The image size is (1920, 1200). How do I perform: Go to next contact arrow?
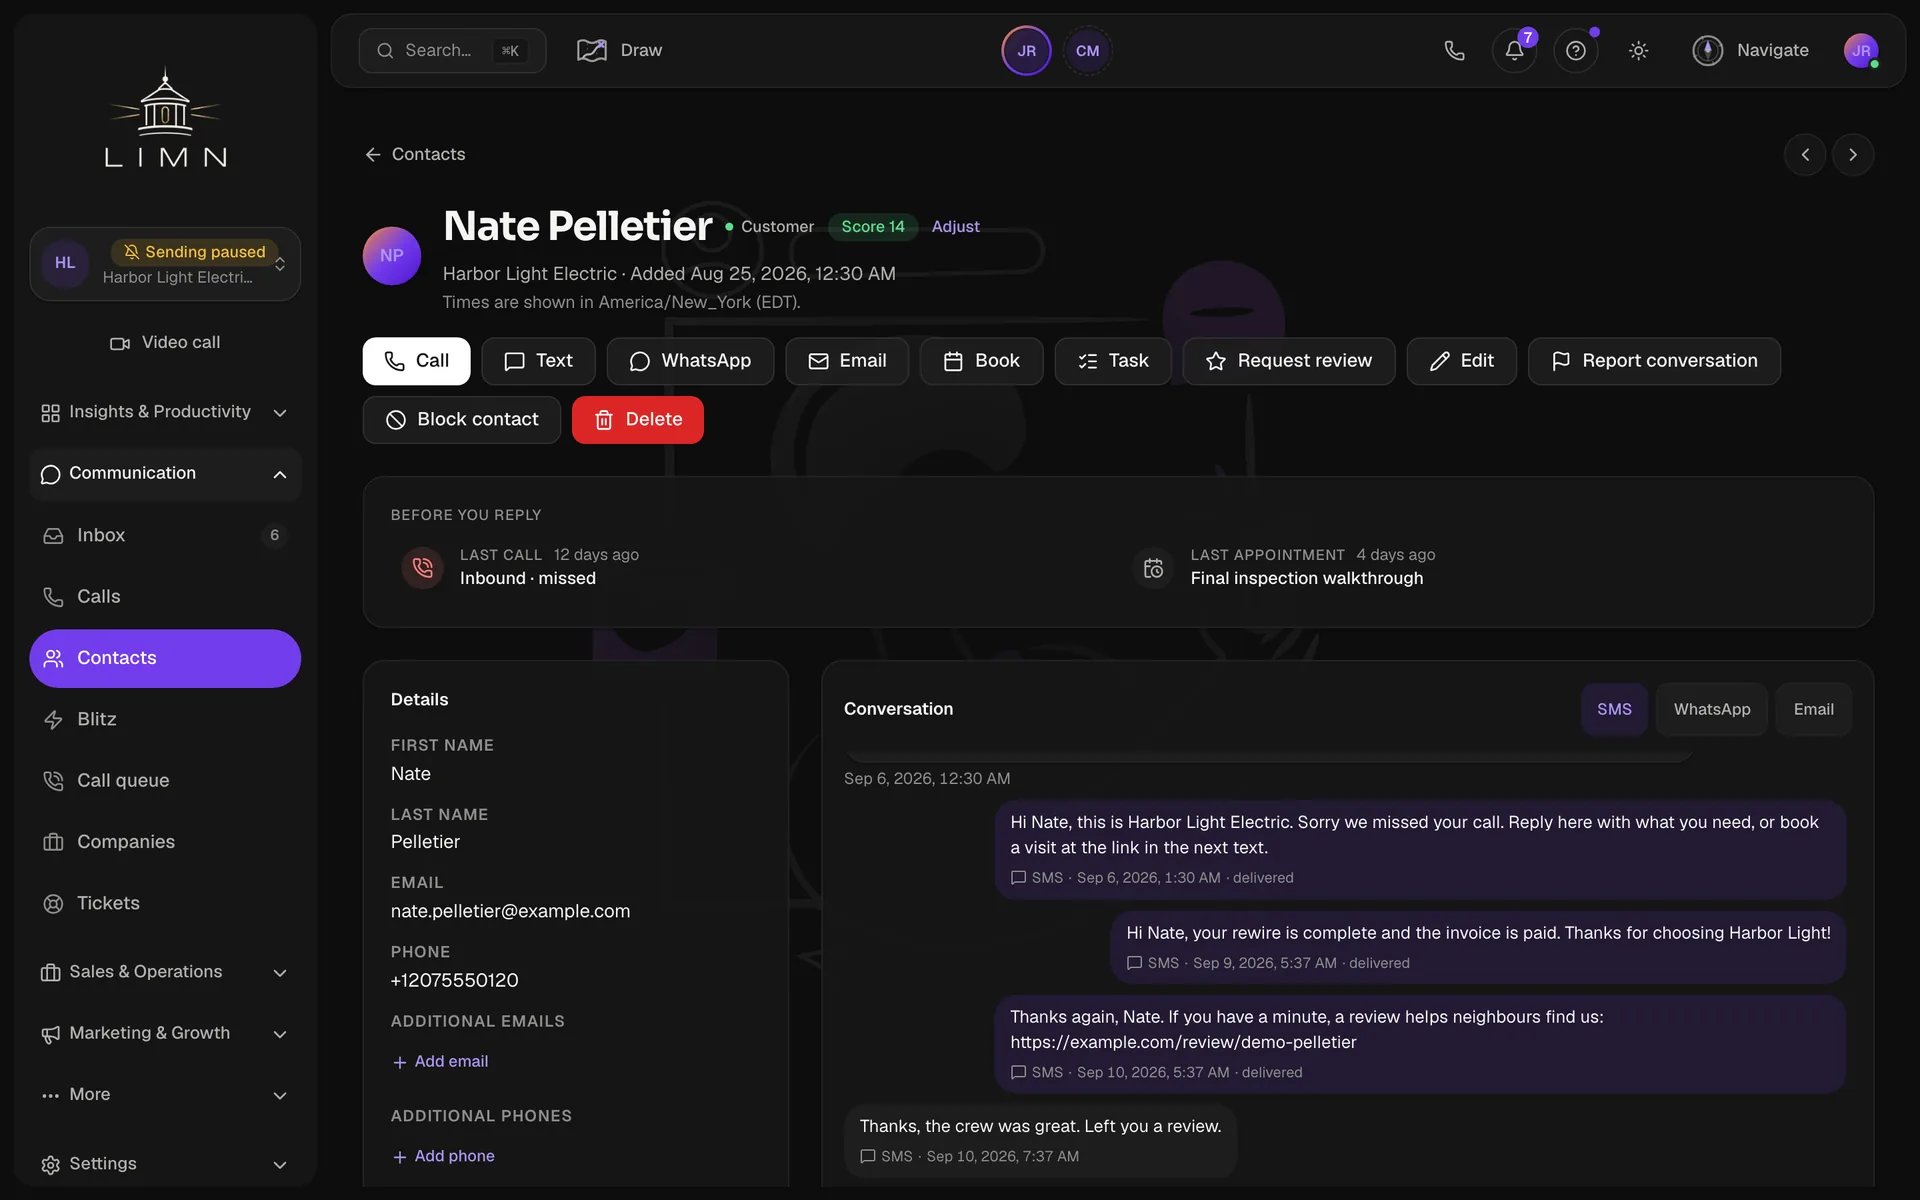point(1853,154)
